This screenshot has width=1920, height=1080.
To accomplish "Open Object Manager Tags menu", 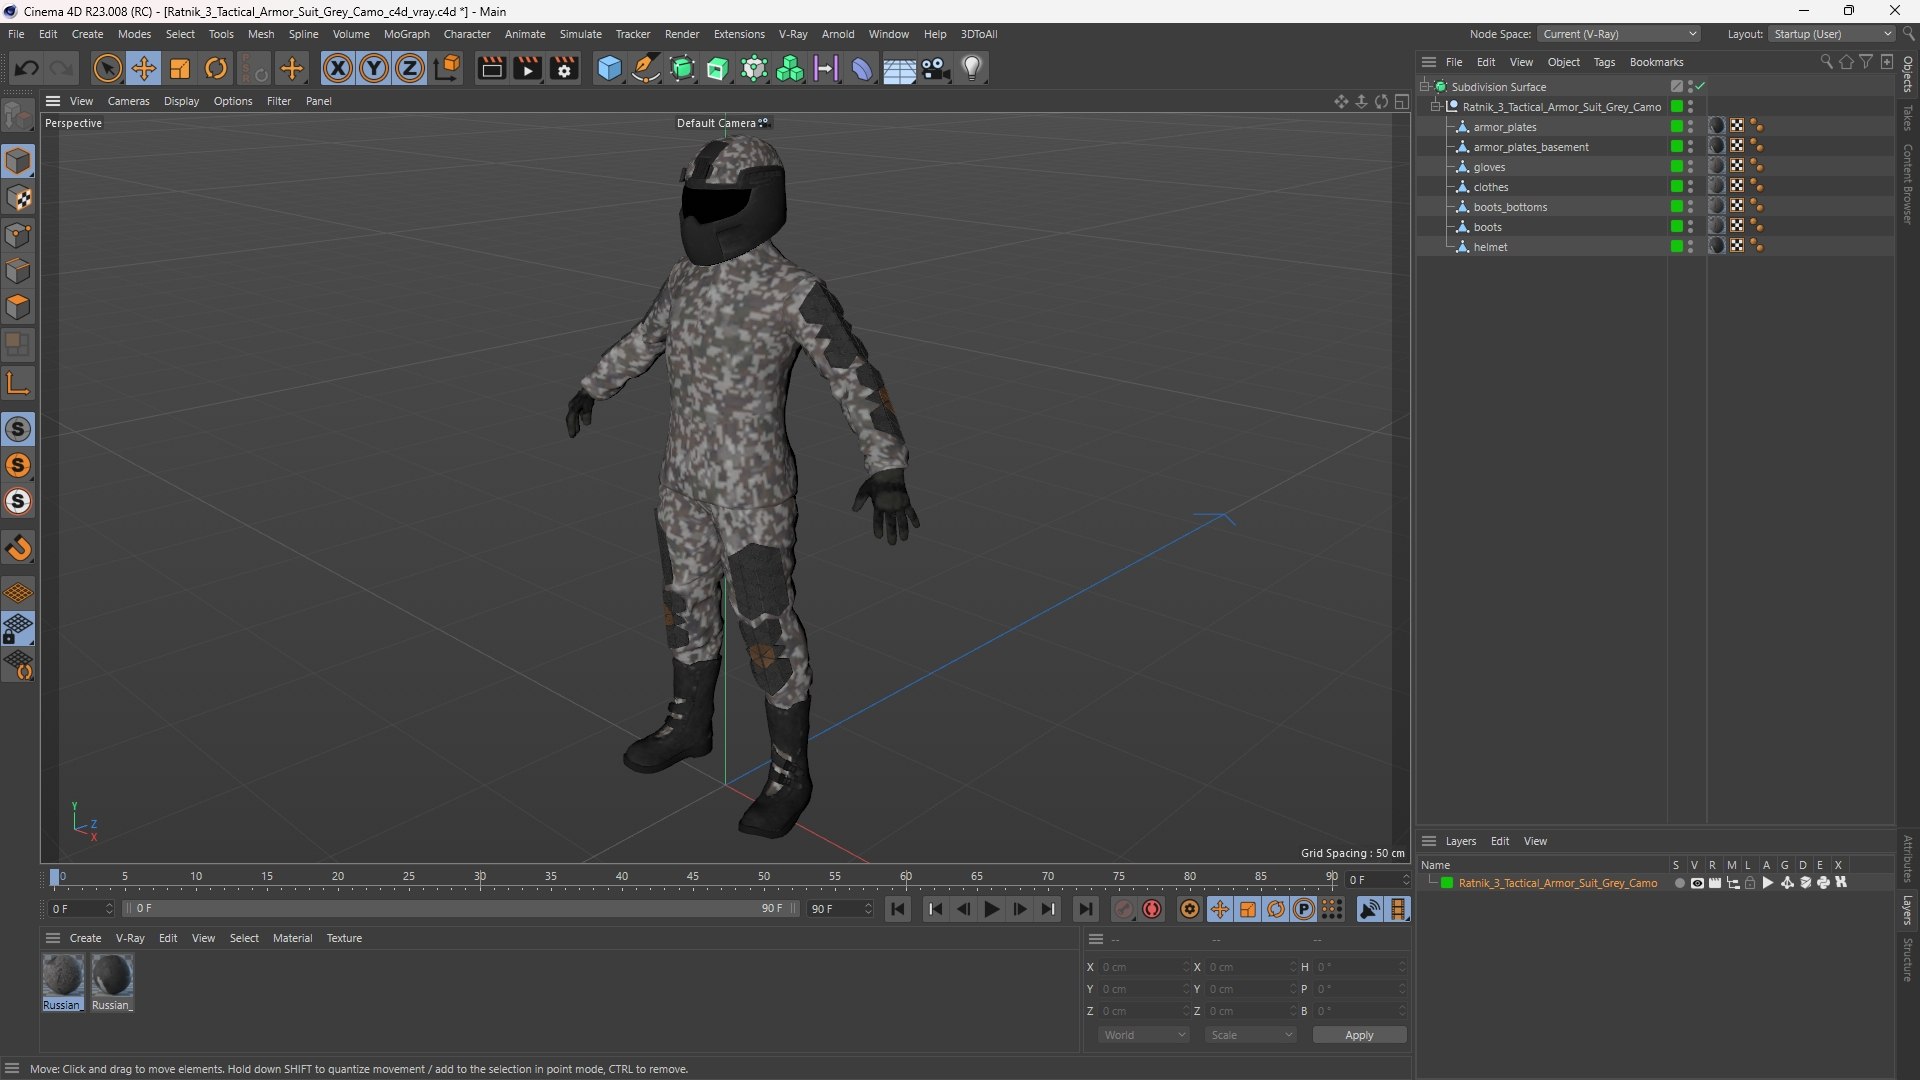I will pyautogui.click(x=1604, y=62).
